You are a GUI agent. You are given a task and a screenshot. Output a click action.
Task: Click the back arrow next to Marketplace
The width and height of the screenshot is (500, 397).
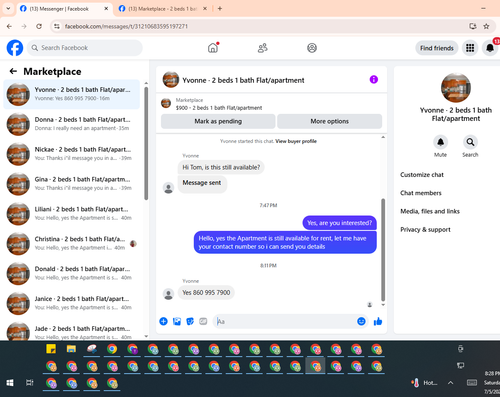13,71
